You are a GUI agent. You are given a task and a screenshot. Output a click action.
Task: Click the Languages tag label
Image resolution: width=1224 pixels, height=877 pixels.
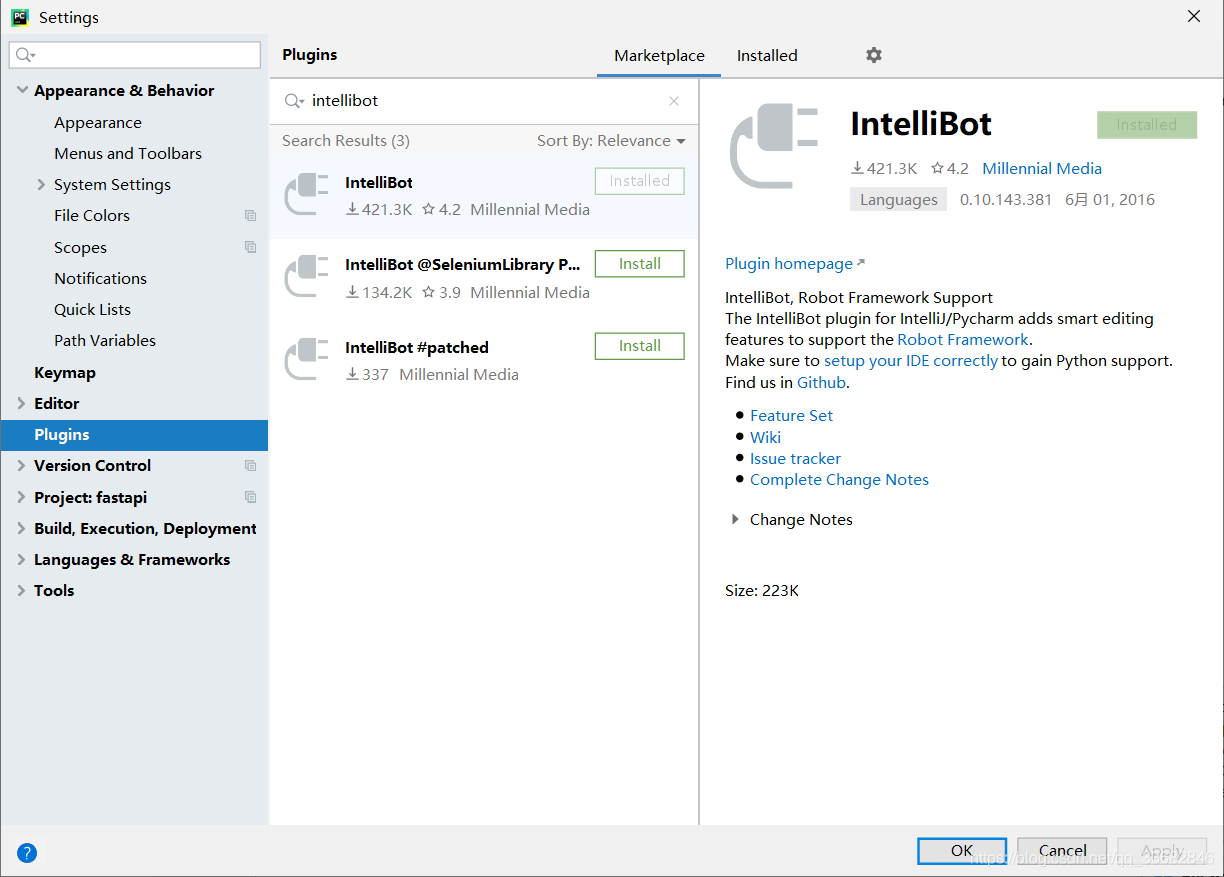coord(899,200)
